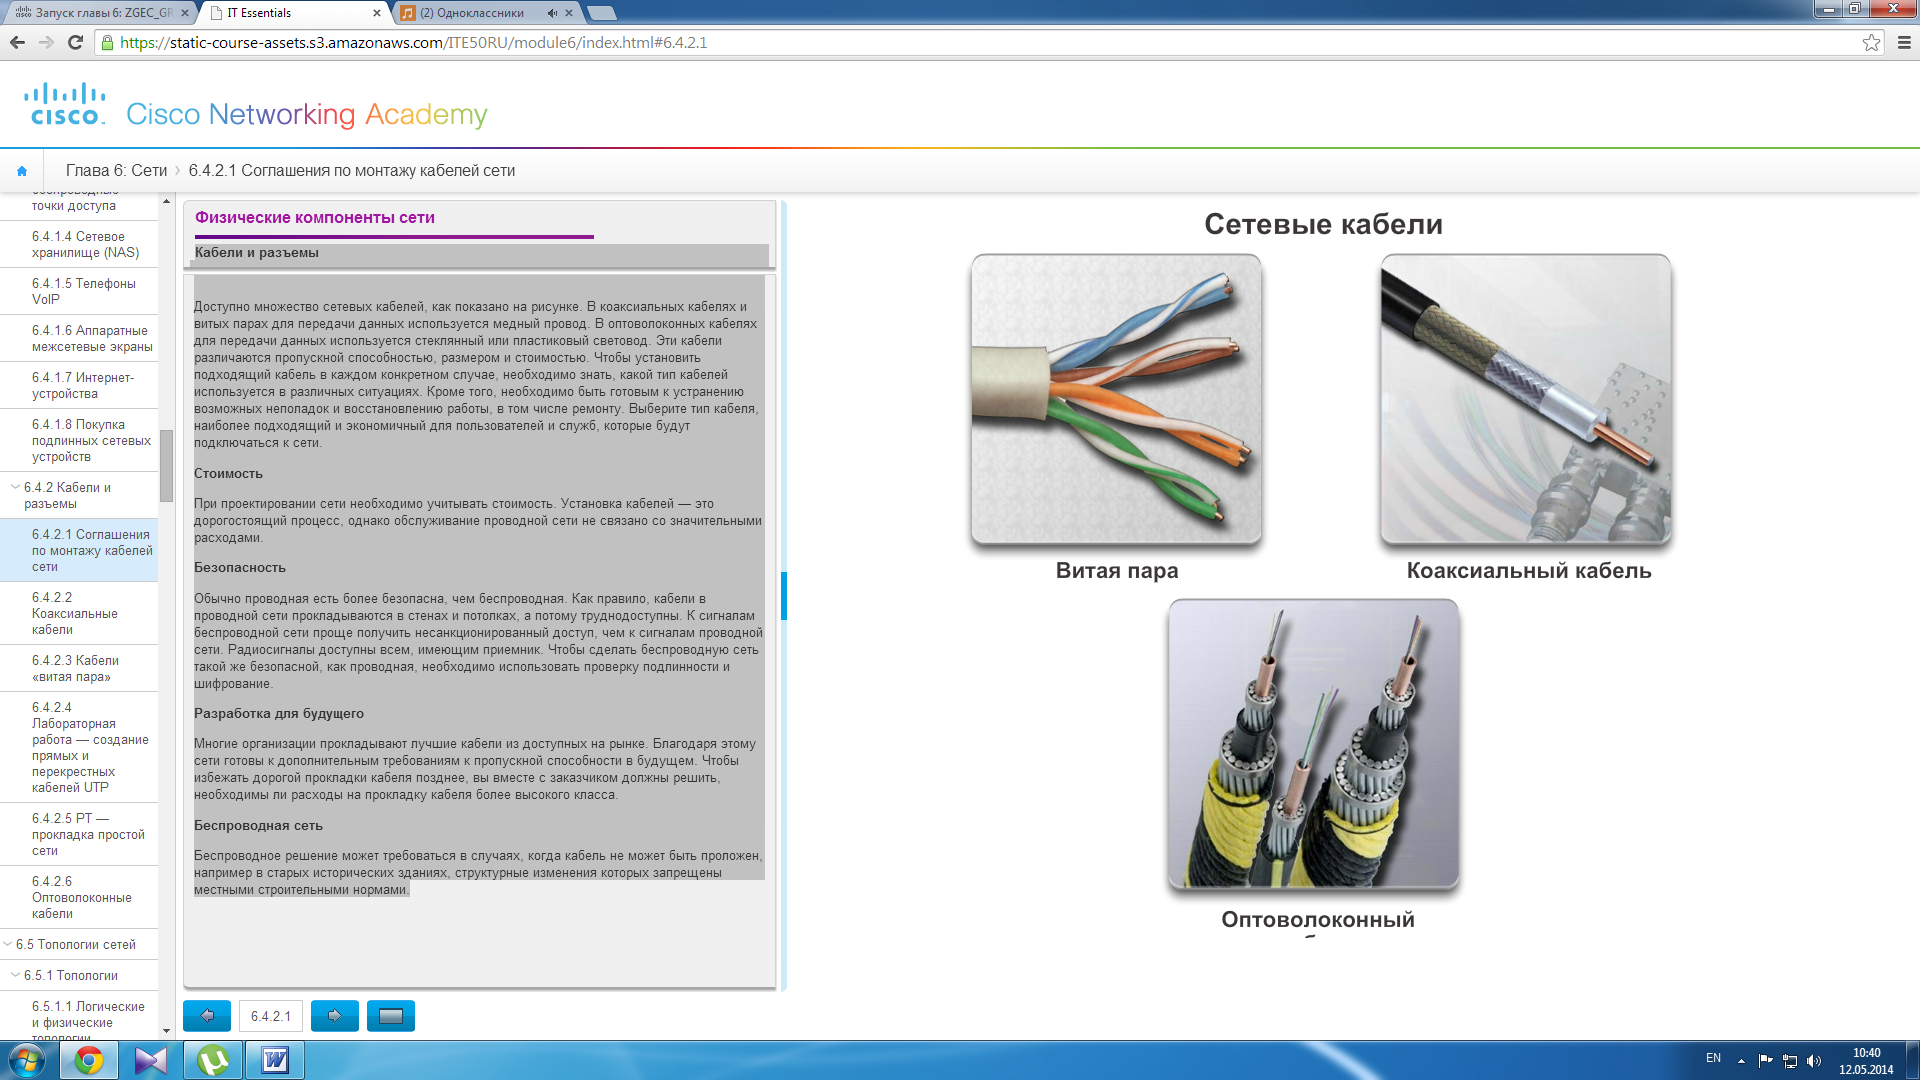Show hidden tray icons arrow
Image resolution: width=1920 pixels, height=1080 pixels.
pyautogui.click(x=1741, y=1061)
